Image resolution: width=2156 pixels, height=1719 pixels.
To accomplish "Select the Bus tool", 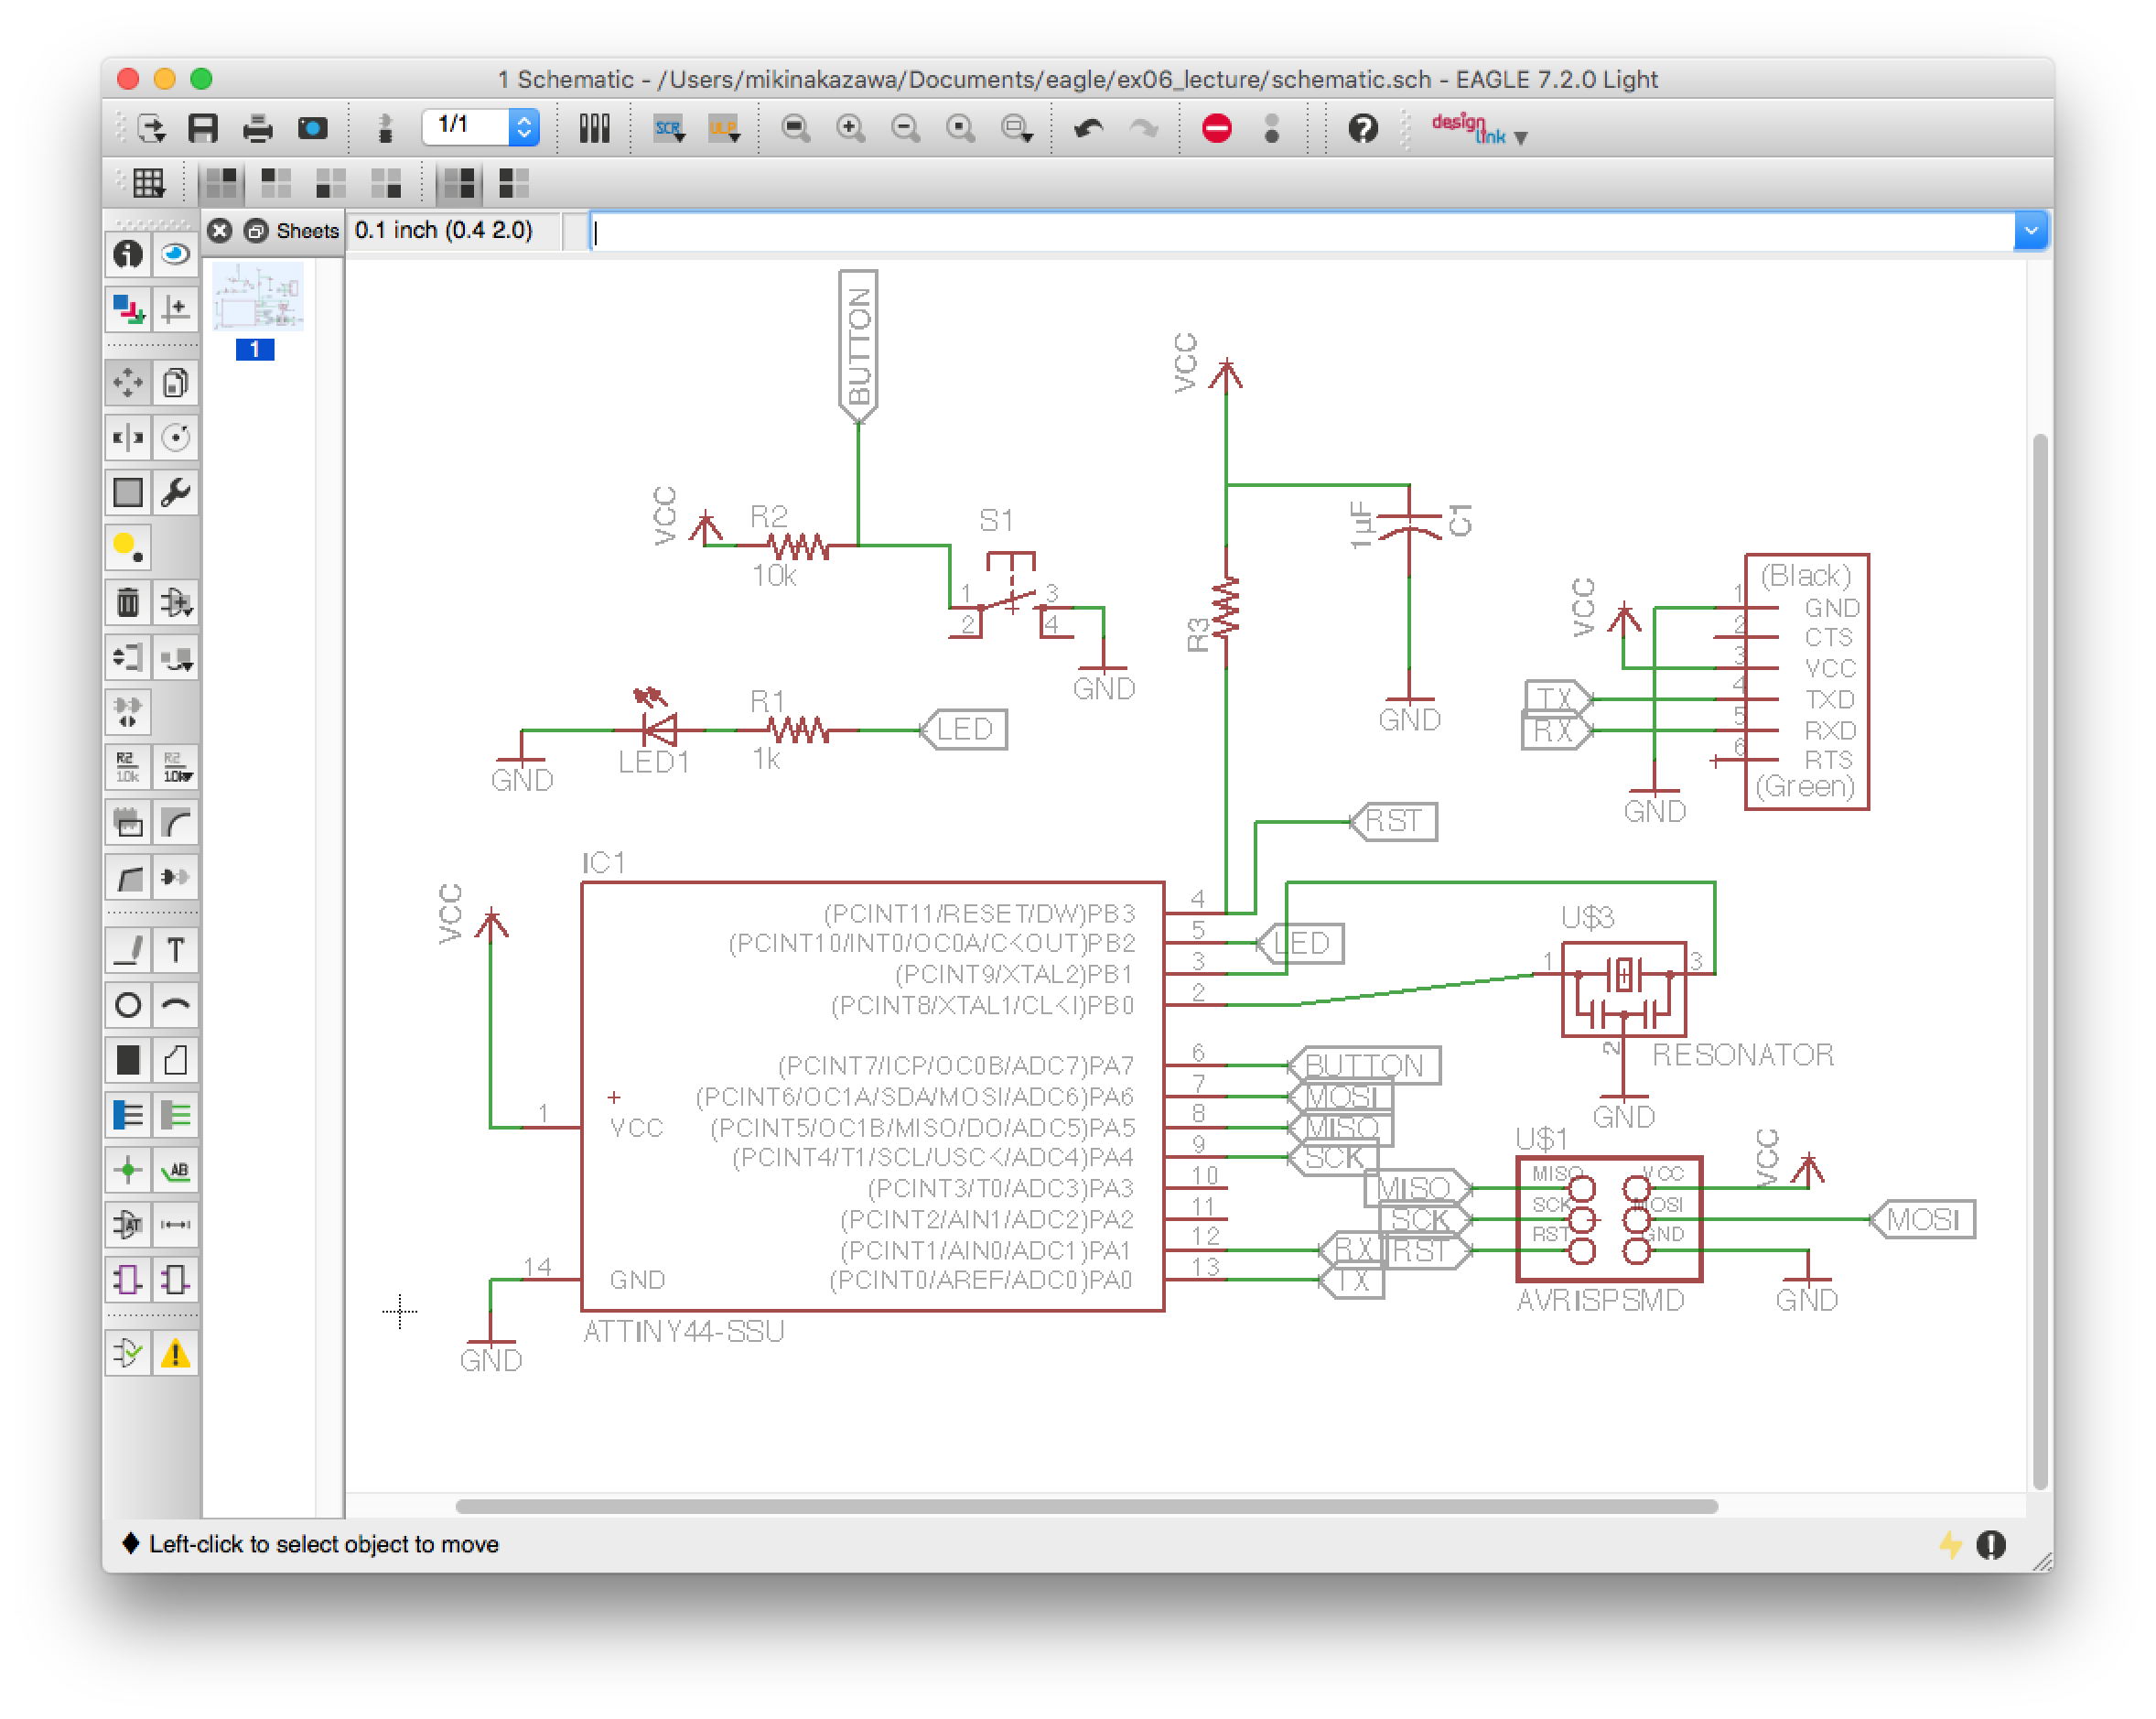I will click(x=128, y=1115).
